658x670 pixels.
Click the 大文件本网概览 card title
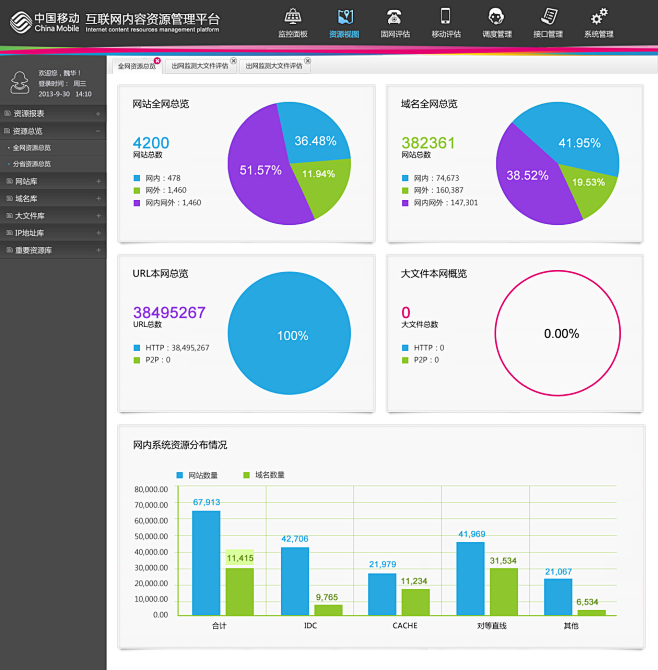(434, 273)
